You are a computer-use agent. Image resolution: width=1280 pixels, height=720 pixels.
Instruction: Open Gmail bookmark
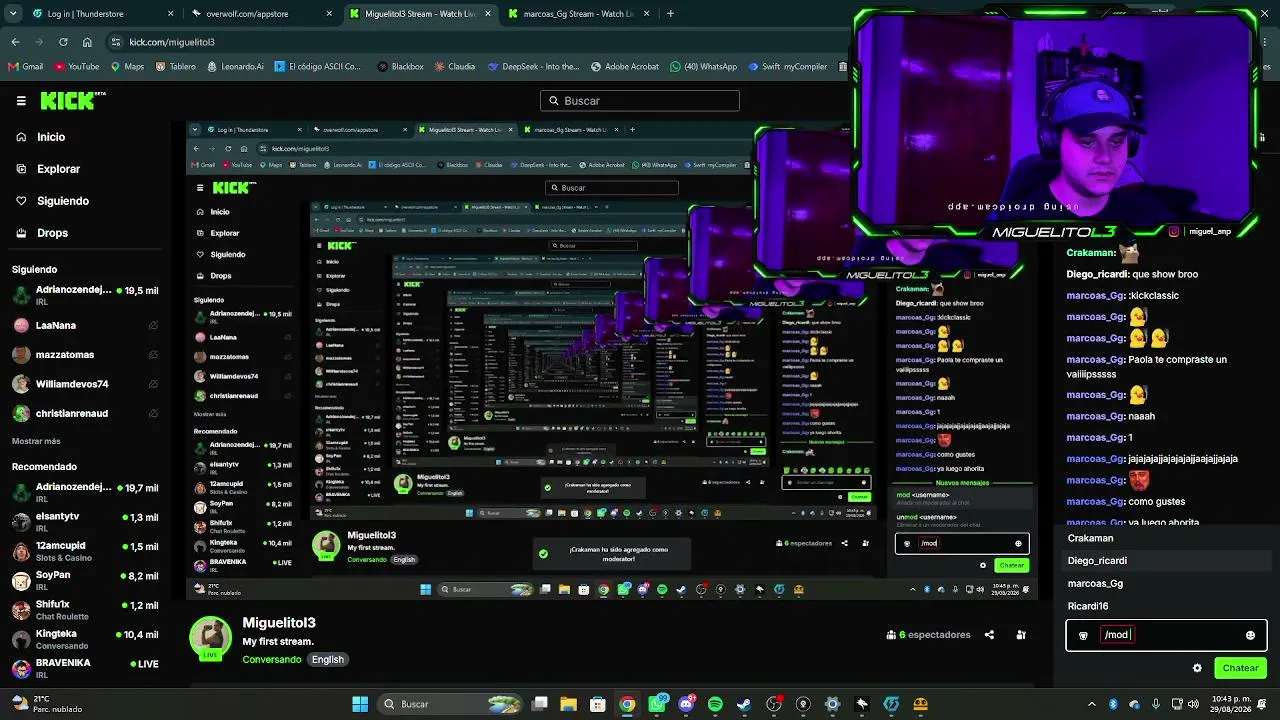tap(26, 67)
